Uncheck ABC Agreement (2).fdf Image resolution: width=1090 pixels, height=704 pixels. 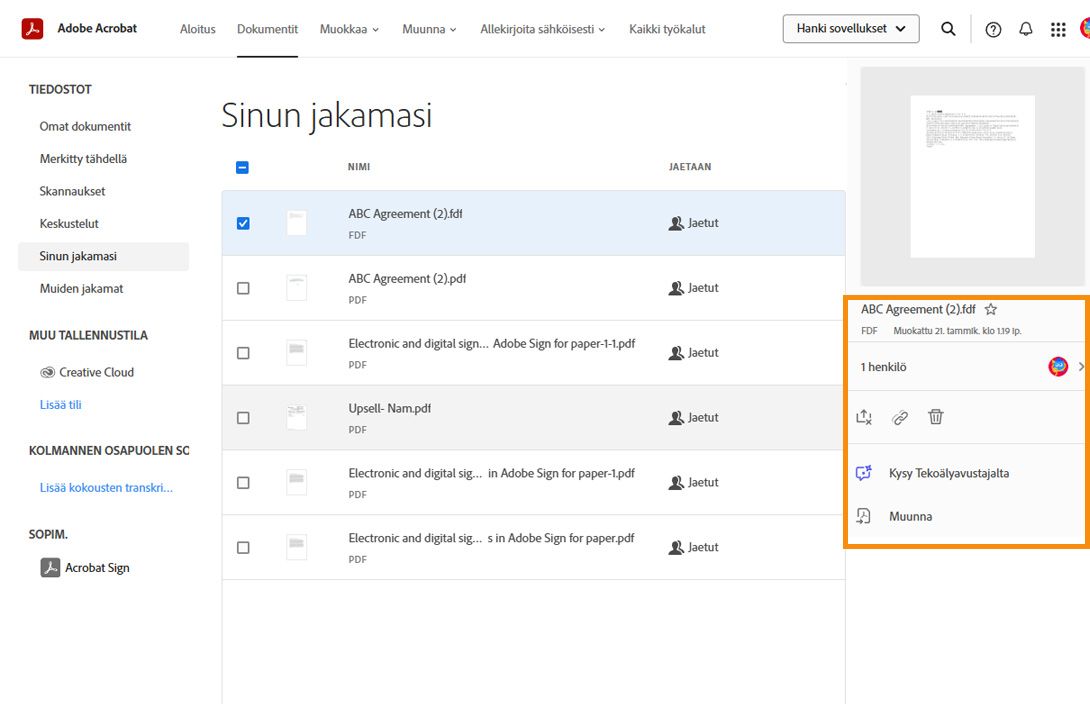click(x=242, y=222)
